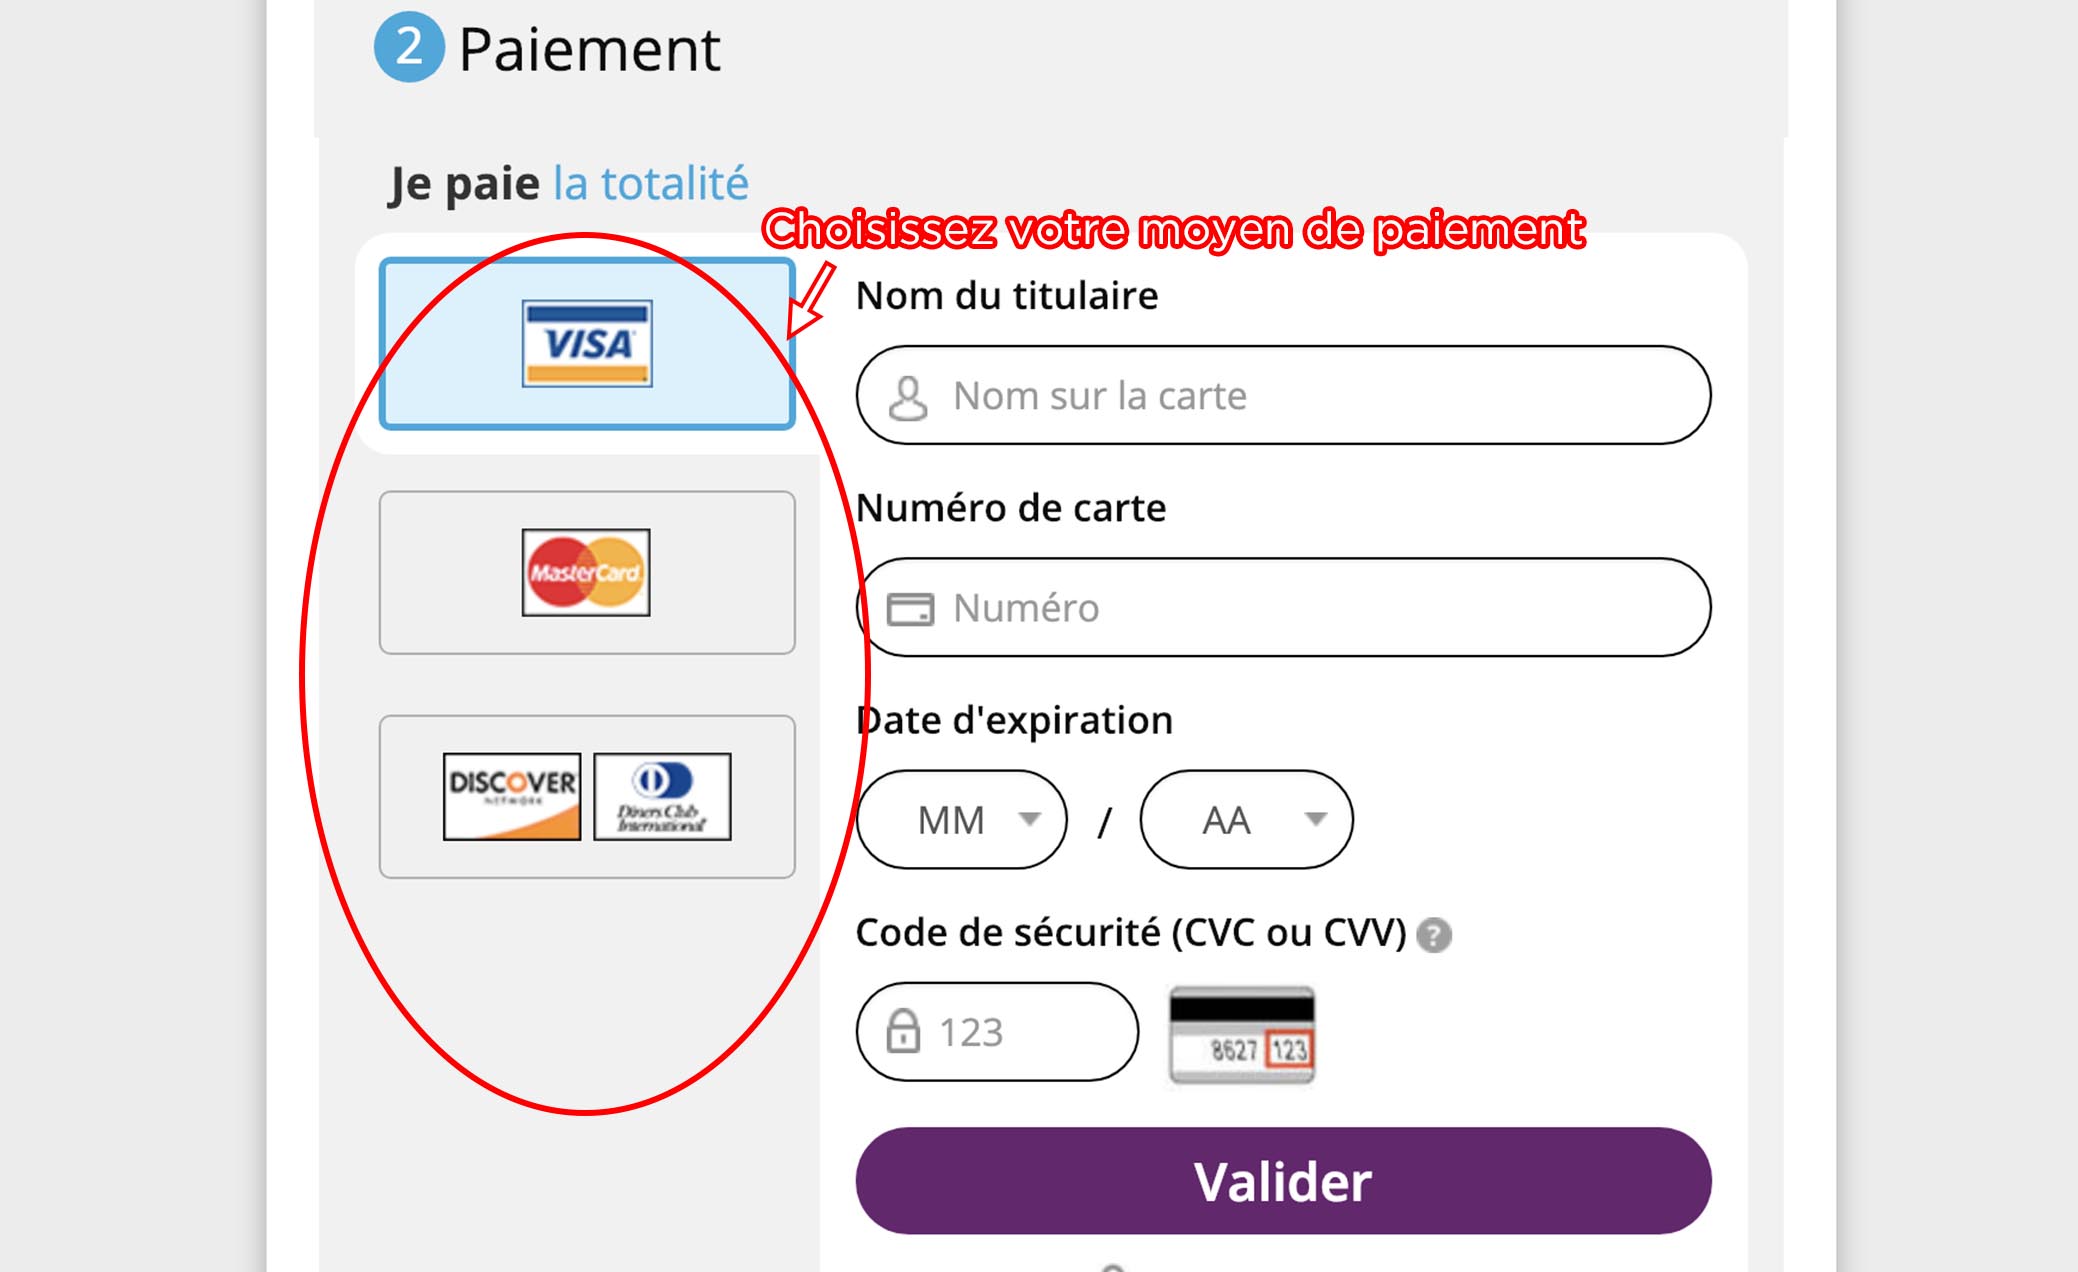Open the MM expiration month dropdown
This screenshot has width=2078, height=1272.
point(960,820)
